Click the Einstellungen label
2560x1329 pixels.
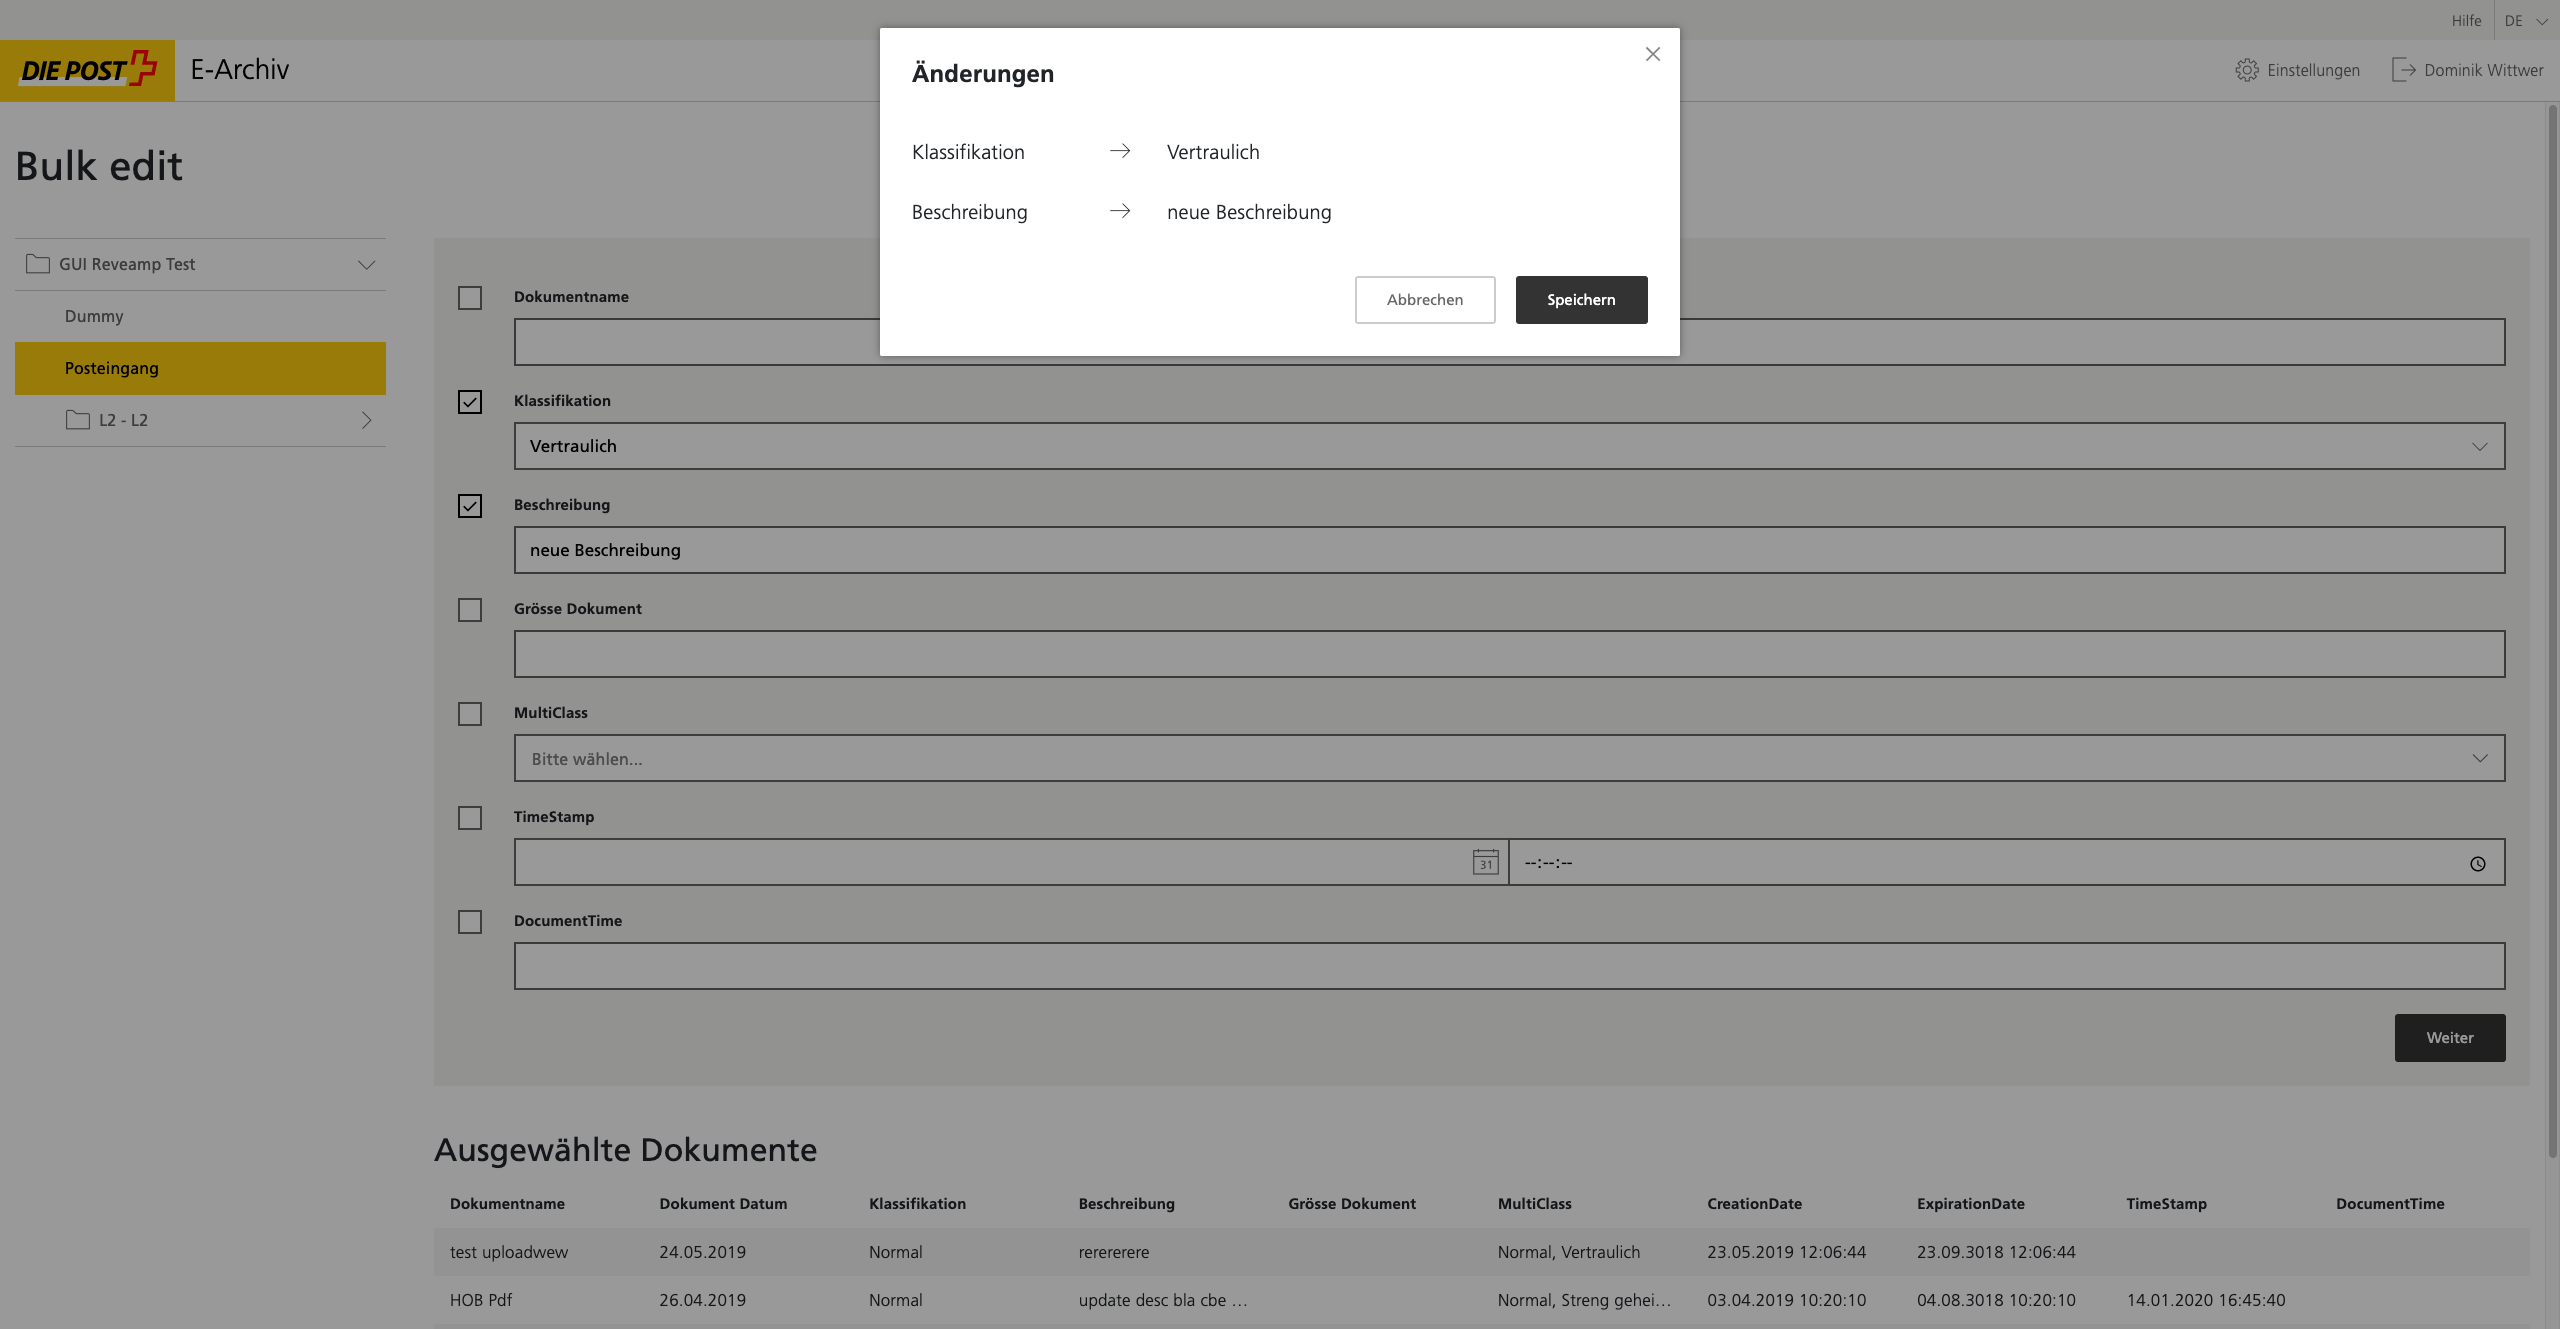[x=2313, y=70]
